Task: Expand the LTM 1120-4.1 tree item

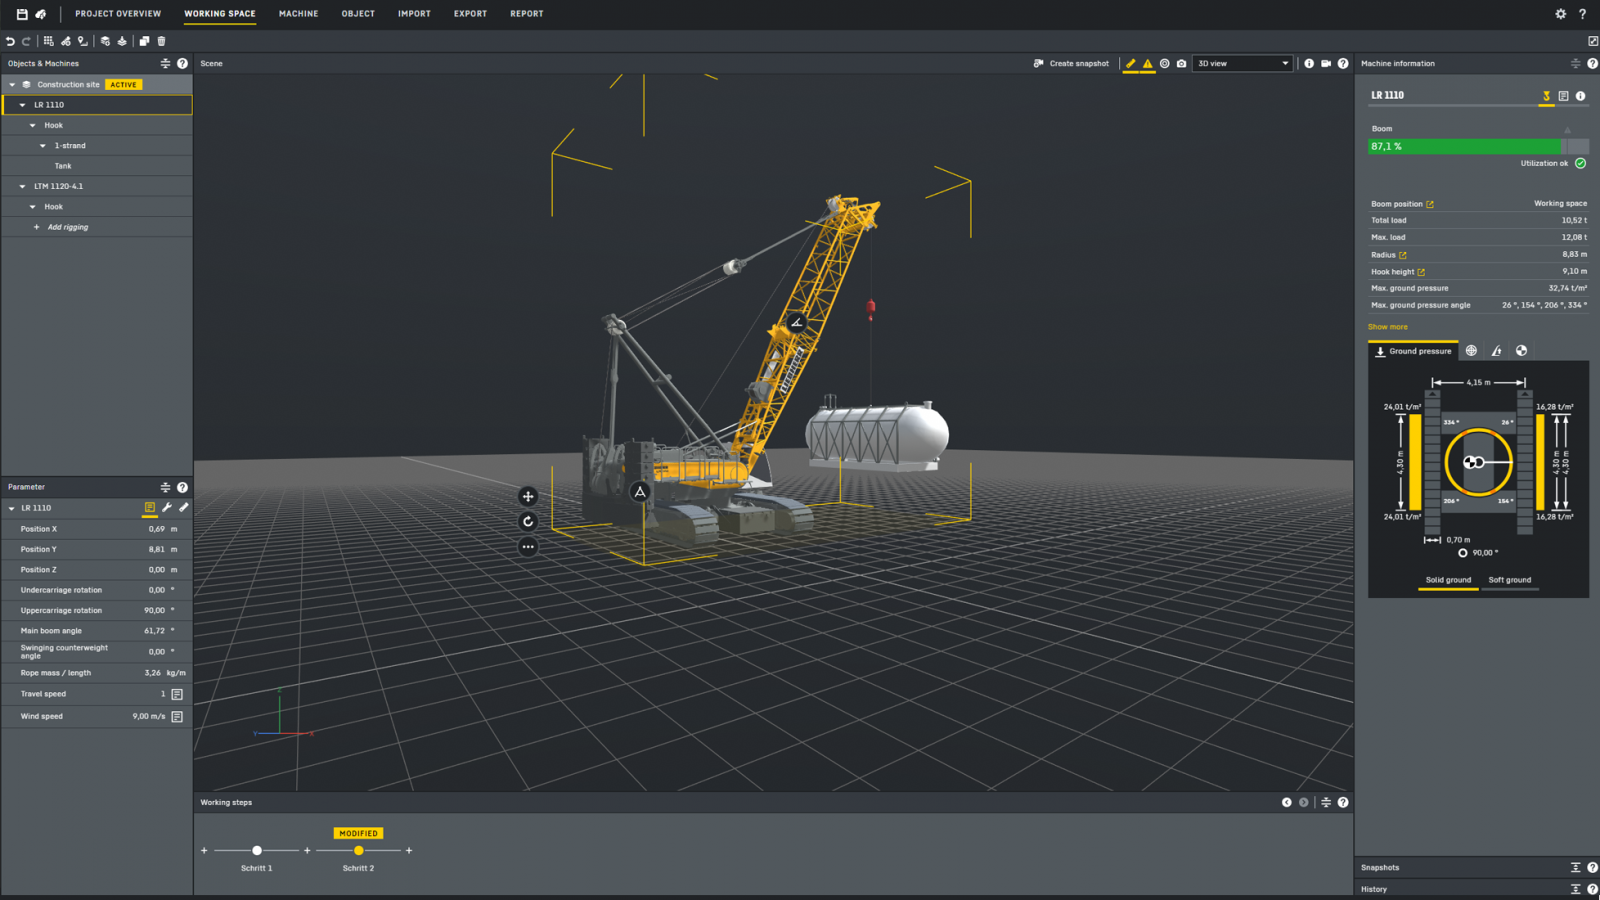Action: click(x=23, y=186)
